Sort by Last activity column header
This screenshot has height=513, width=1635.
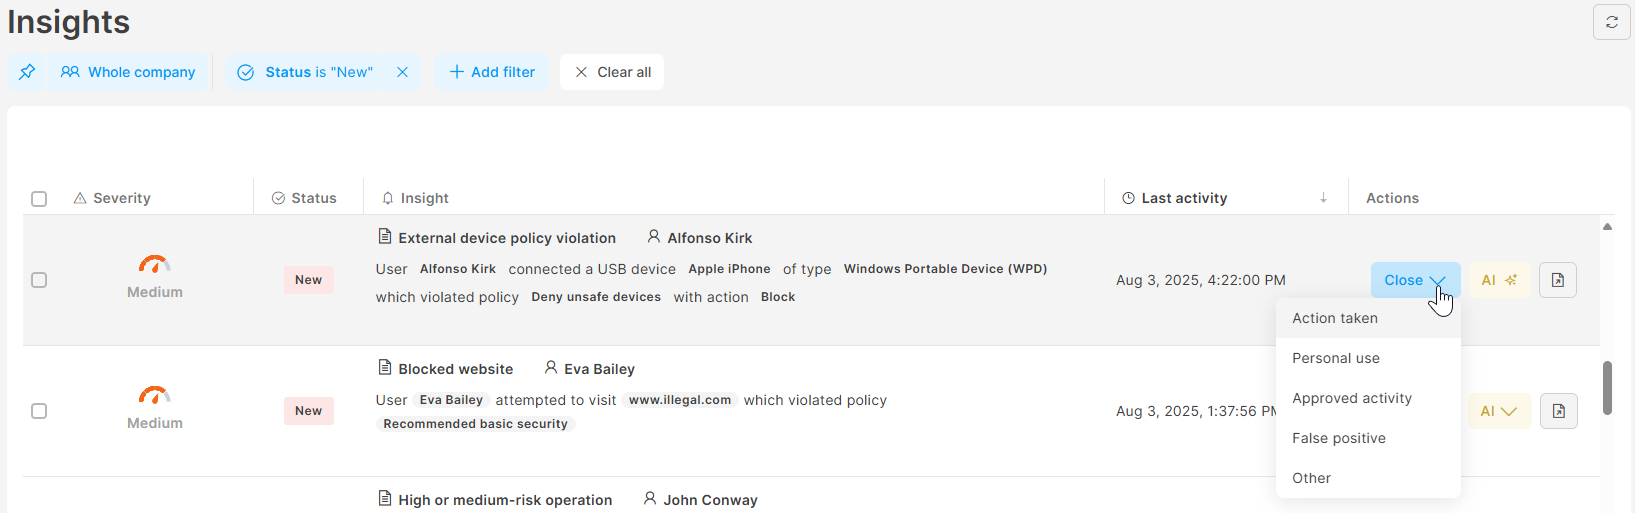1175,198
